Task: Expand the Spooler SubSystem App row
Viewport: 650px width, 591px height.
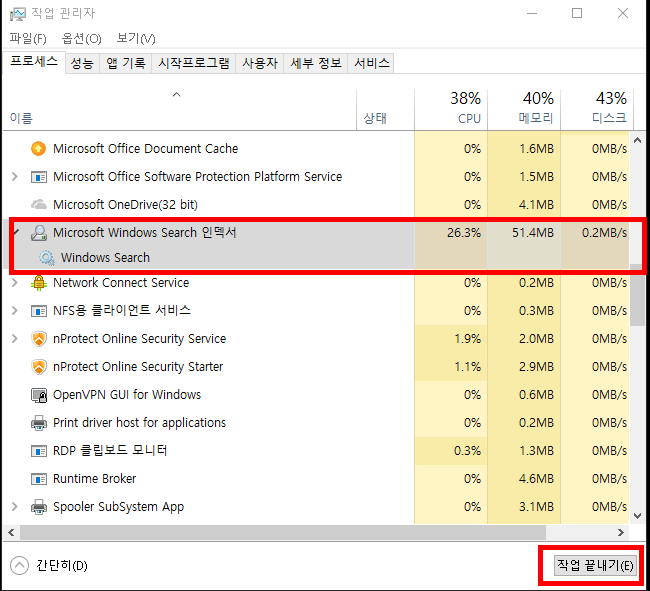Action: (x=15, y=507)
